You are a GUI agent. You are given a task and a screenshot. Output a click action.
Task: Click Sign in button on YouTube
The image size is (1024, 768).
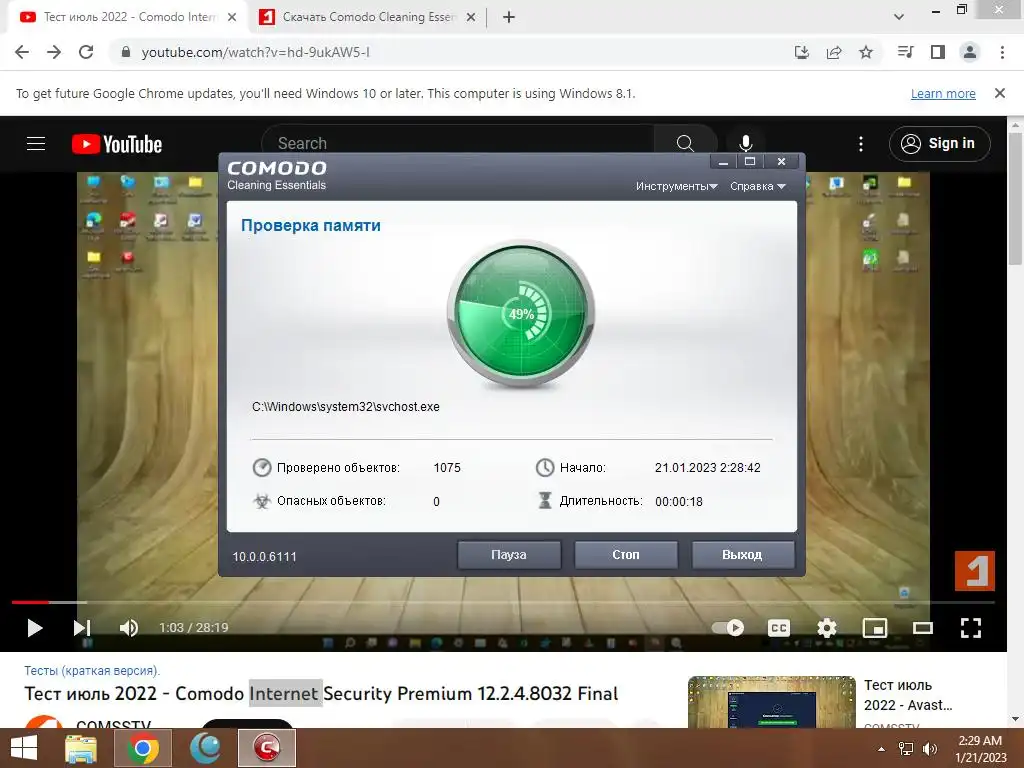pos(939,144)
